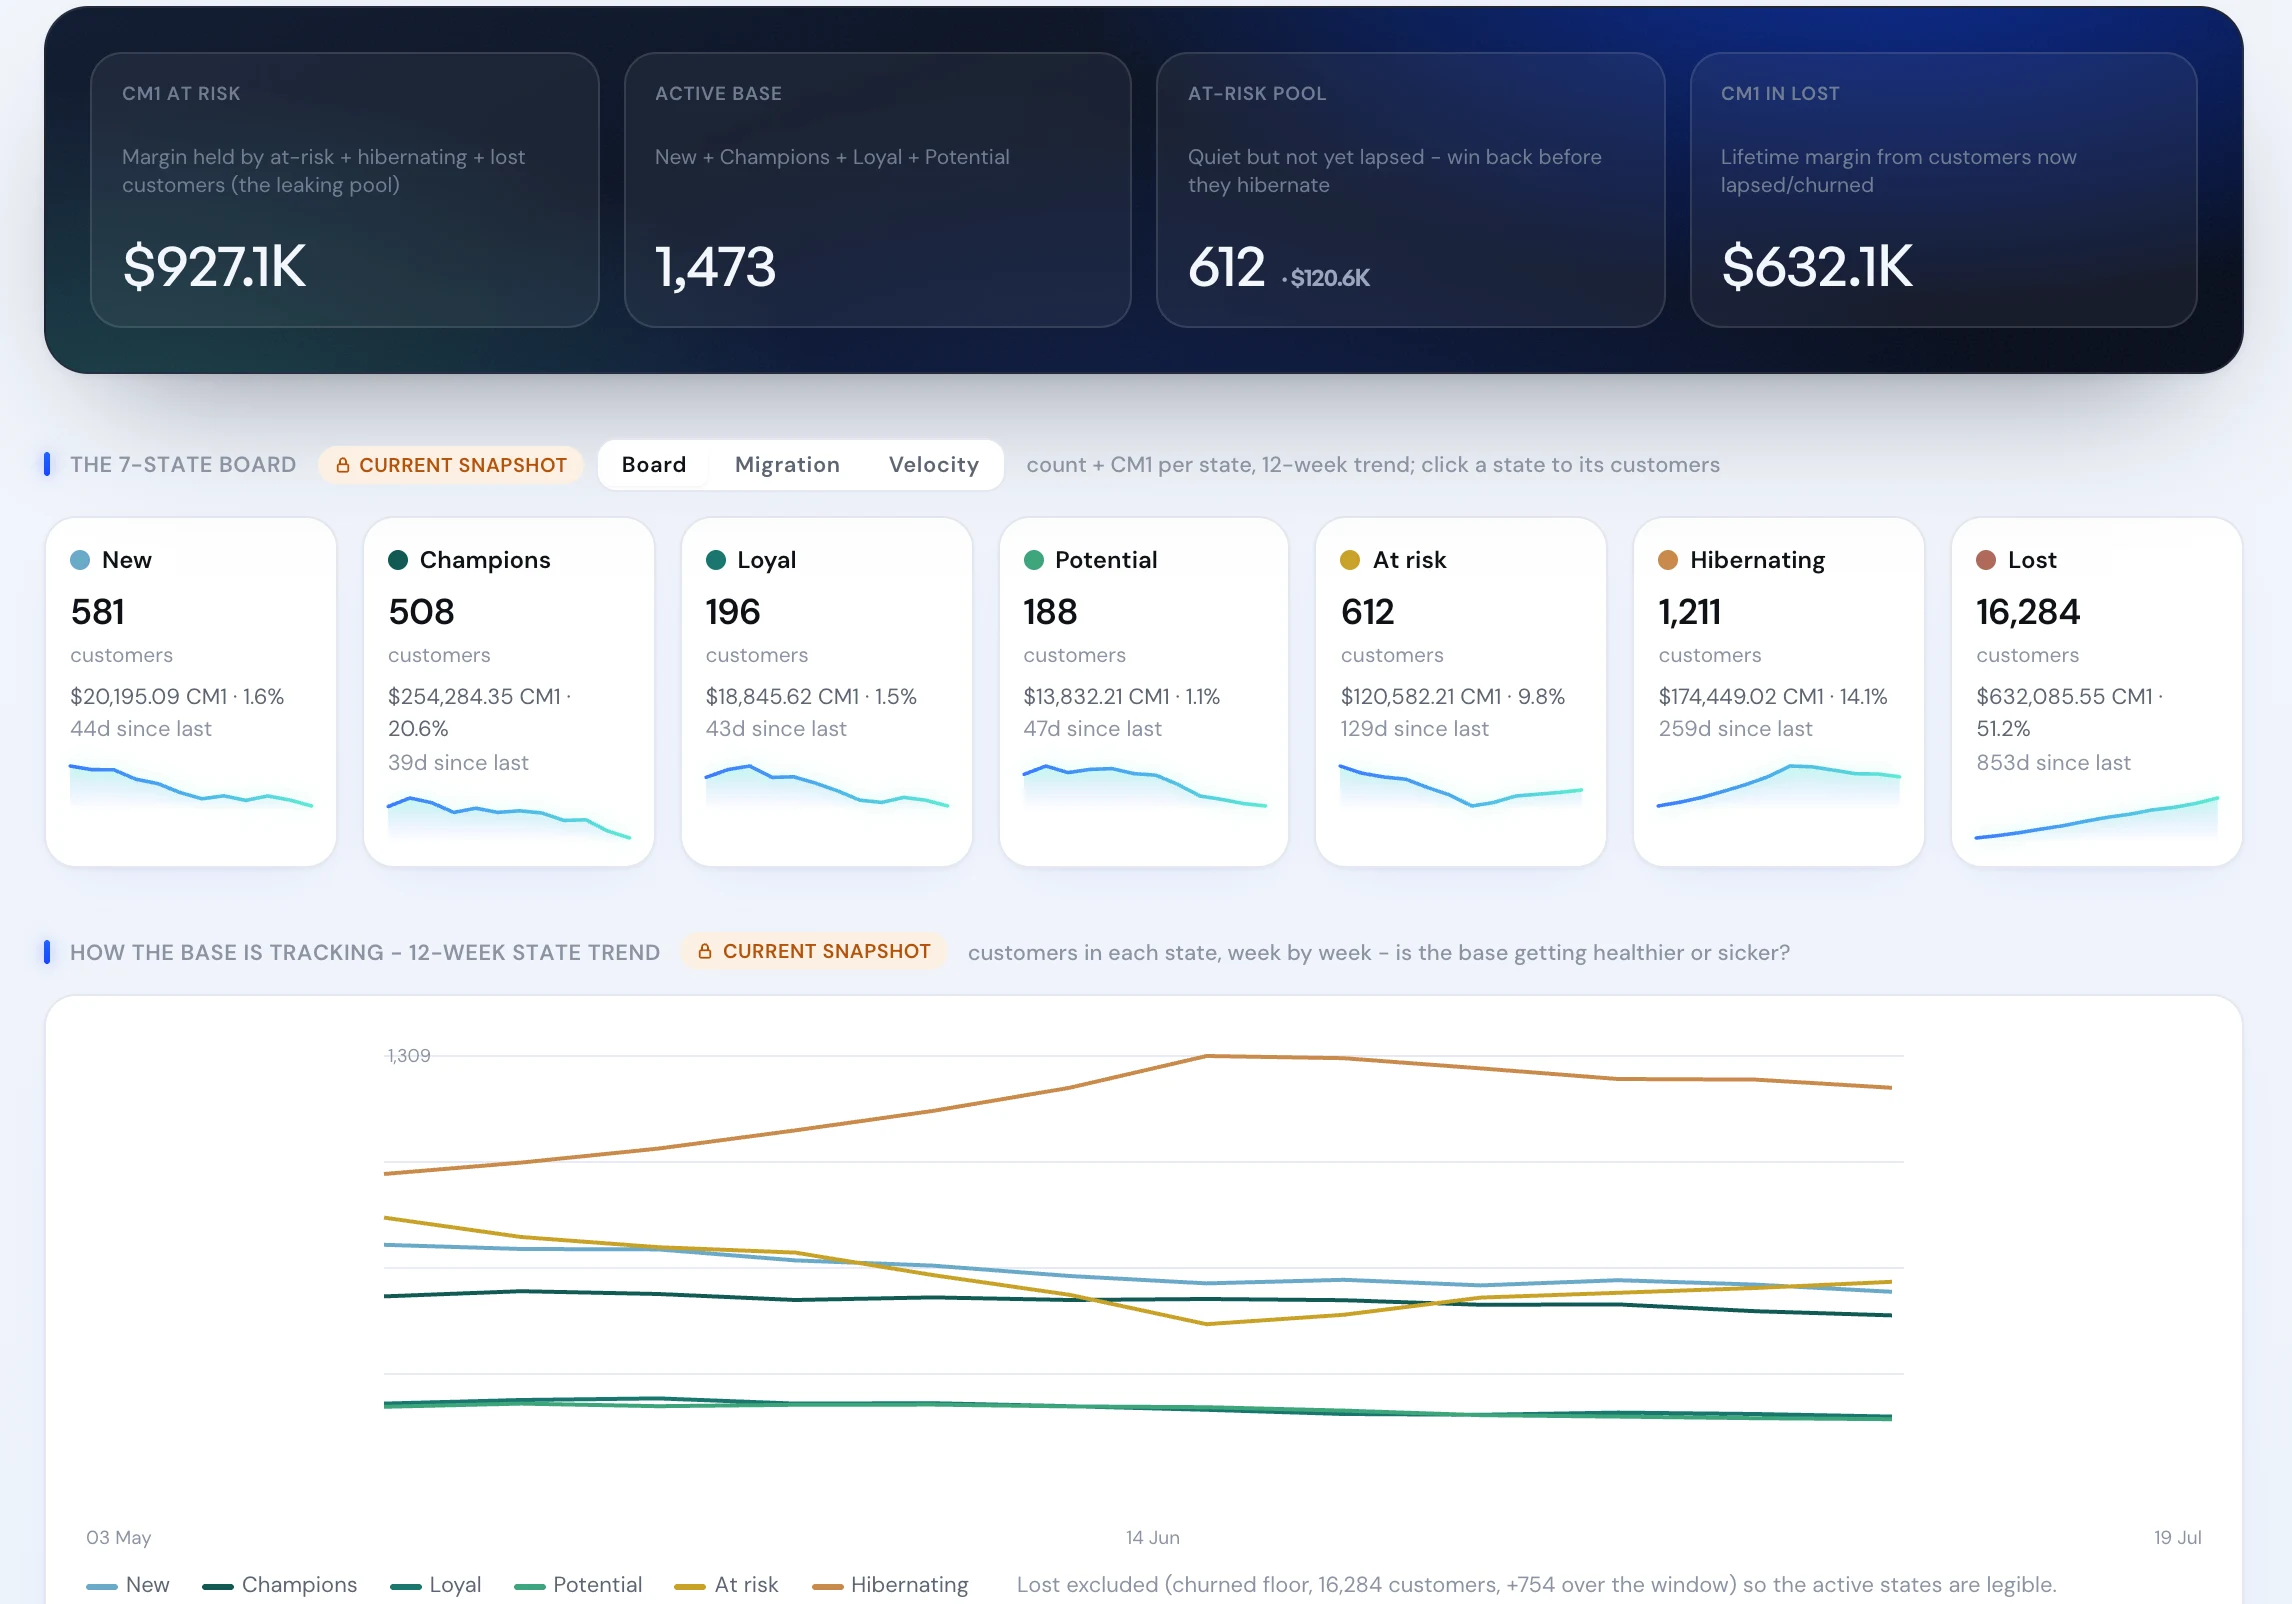2292x1604 pixels.
Task: Click the $254,284.35 CM1 Champions figure
Action: coord(474,697)
